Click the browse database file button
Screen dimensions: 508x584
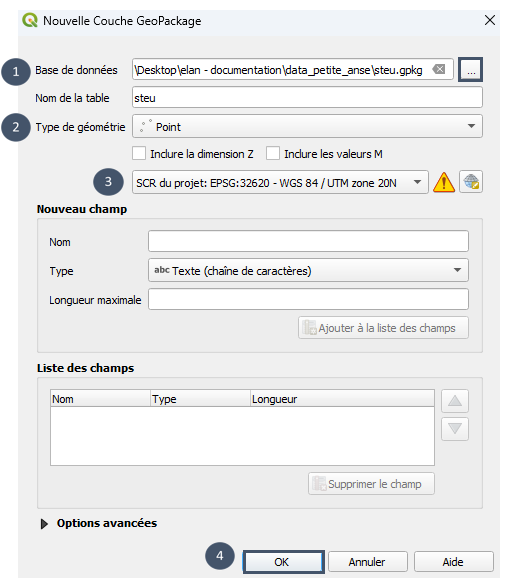(x=470, y=70)
